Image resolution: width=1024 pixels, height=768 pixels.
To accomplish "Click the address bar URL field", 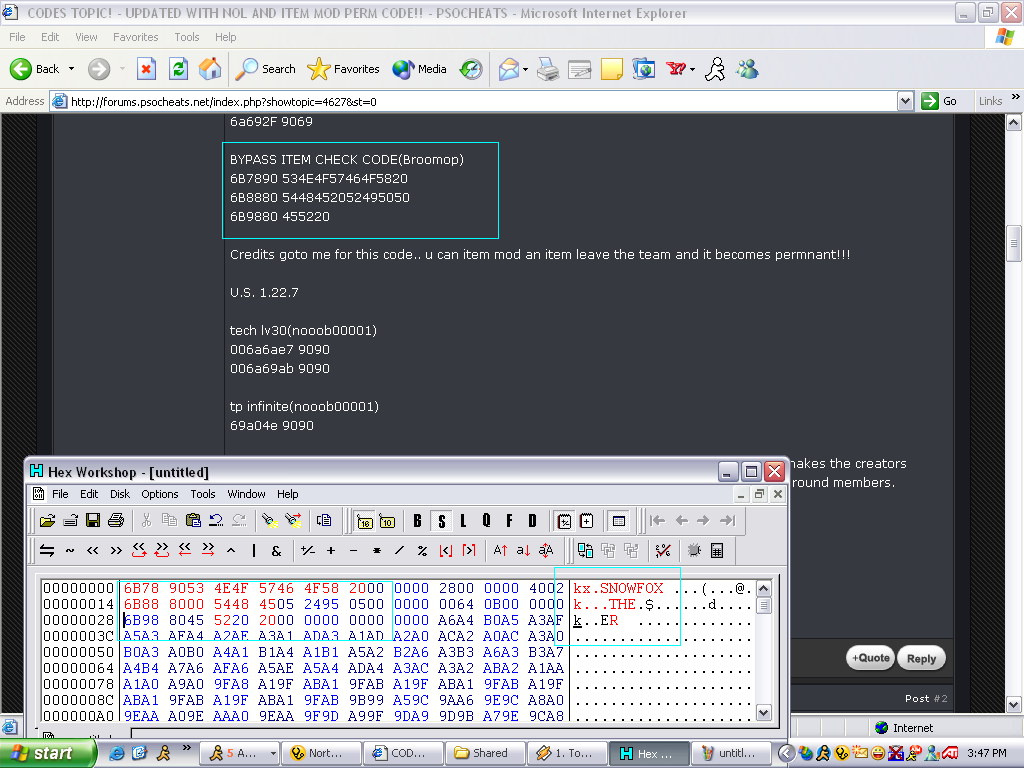I will 483,101.
